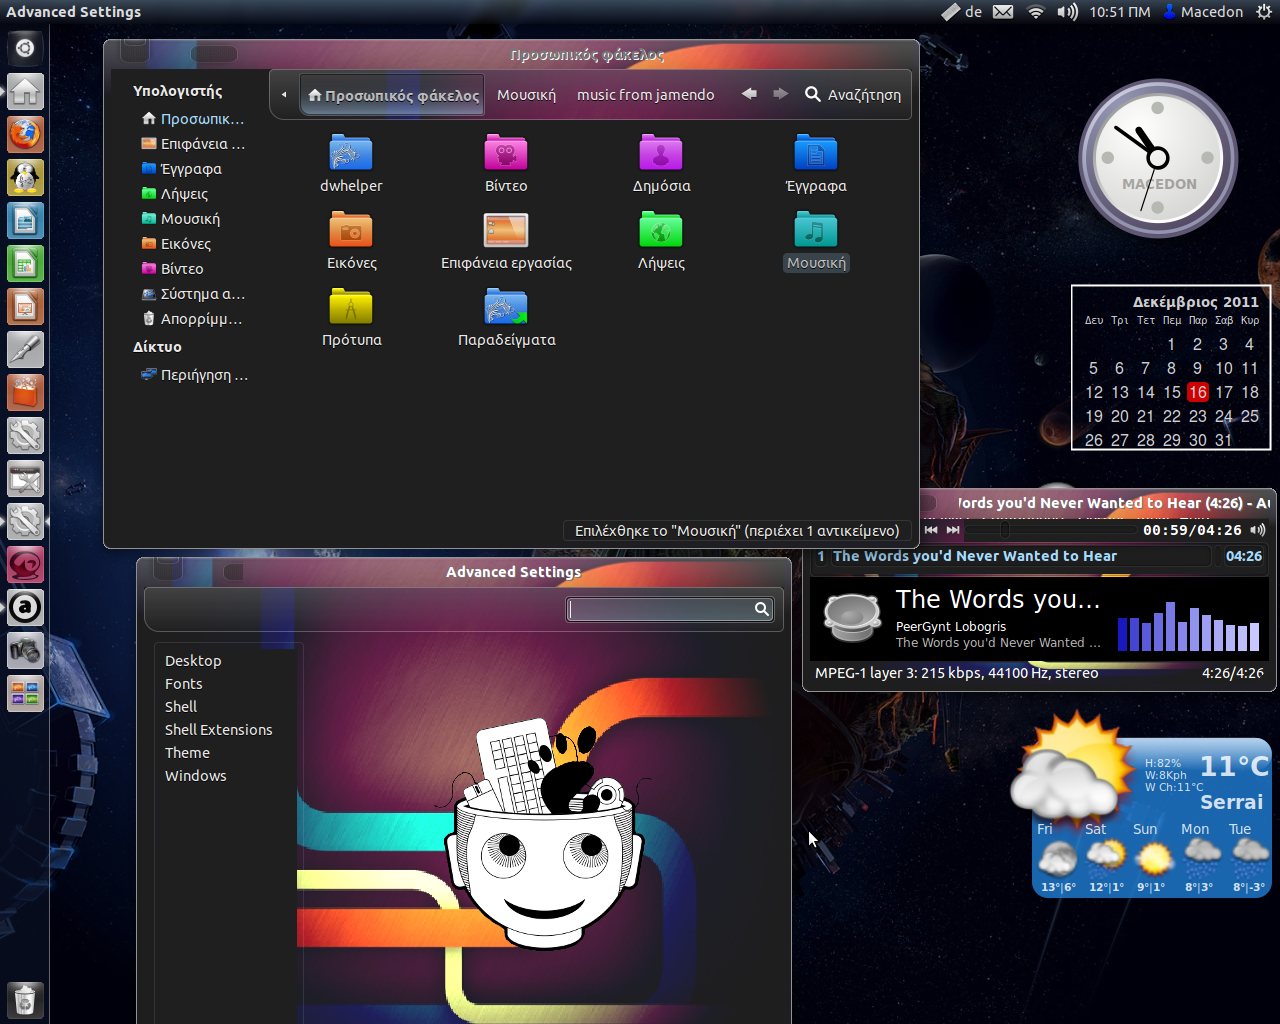
Task: Open the sound volume indicator menu
Action: click(1067, 12)
